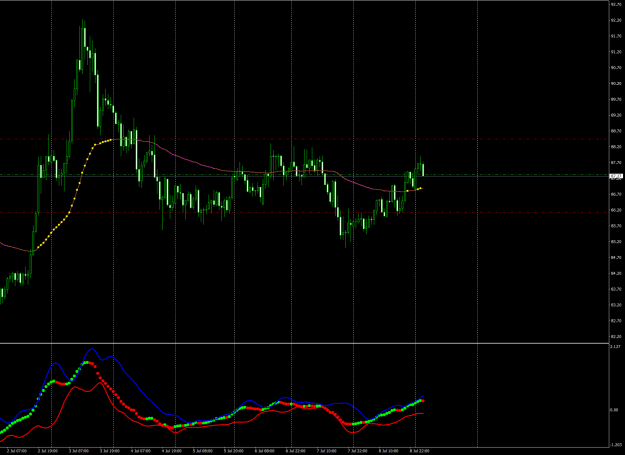Click the '6 Jul 22:00' time axis label

tap(295, 451)
